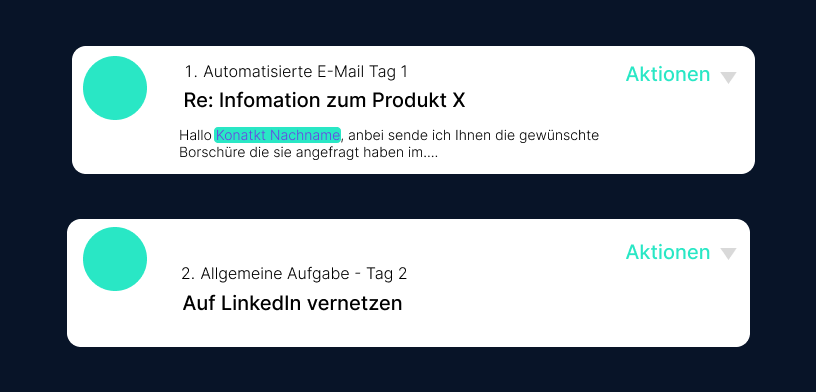Select the label 1. Automatisierte E-Mail Tag 1
816x392 pixels.
(x=296, y=72)
